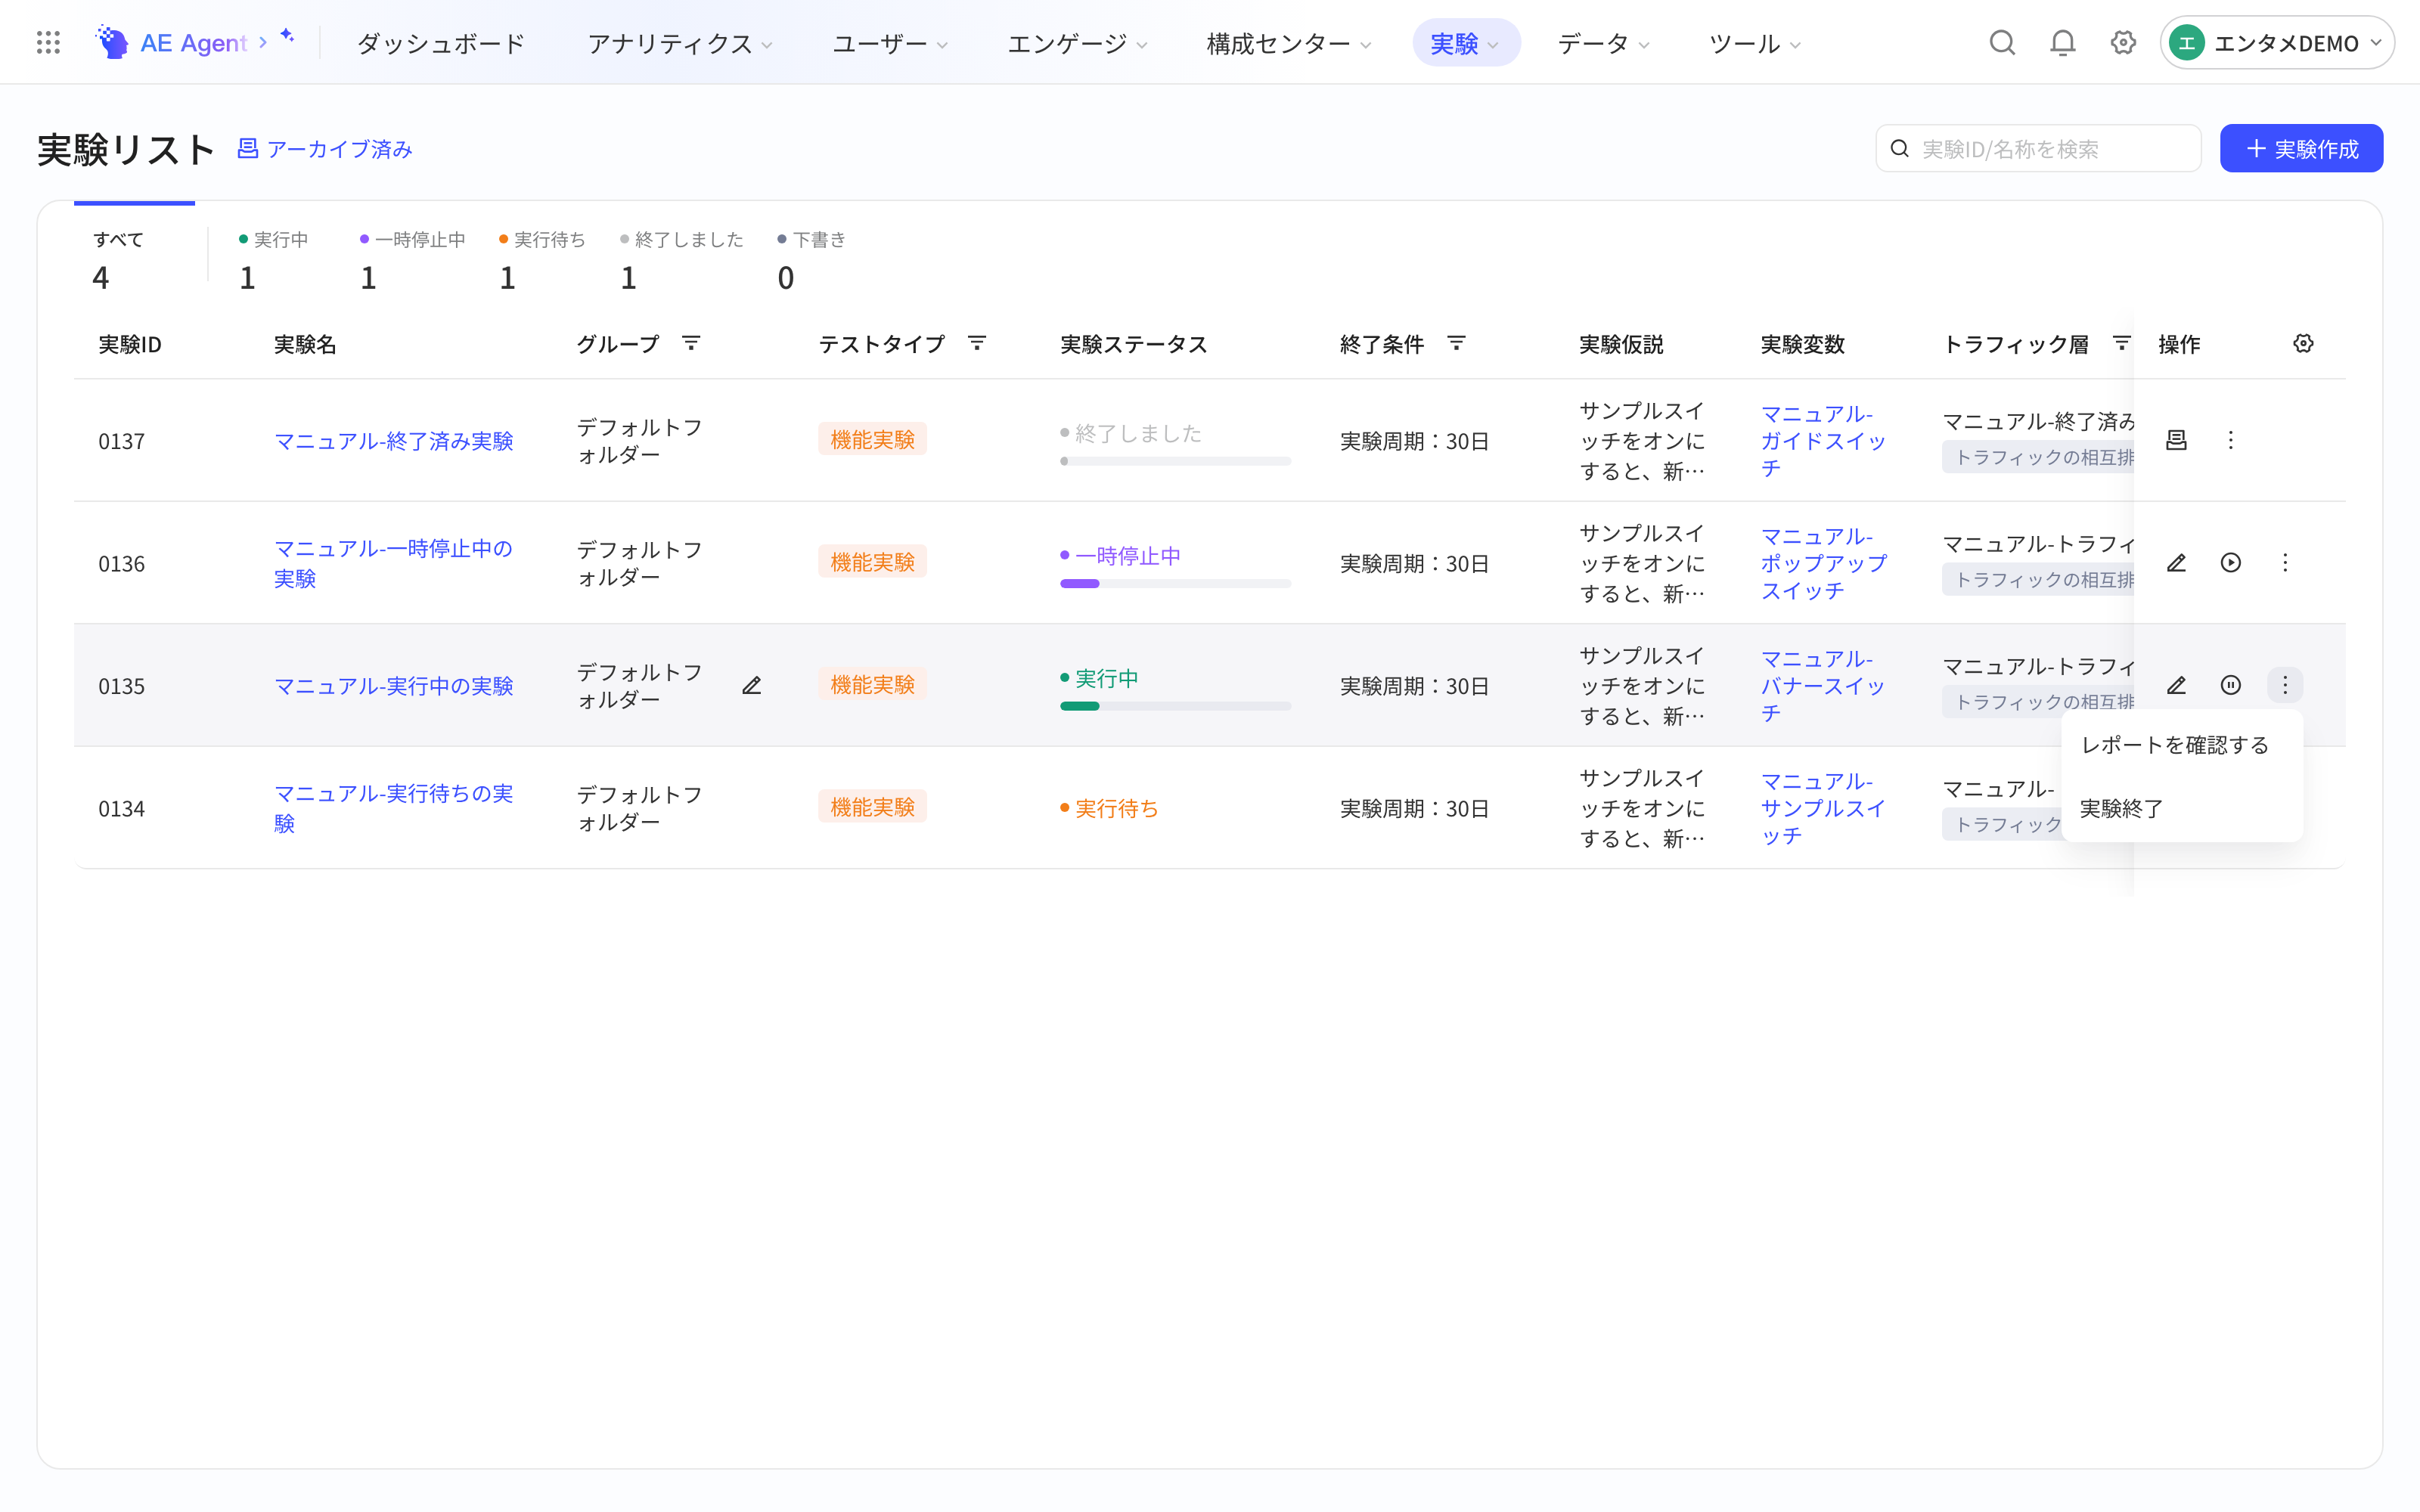
Task: Filter by 実行待ち status tab
Action: pyautogui.click(x=542, y=260)
